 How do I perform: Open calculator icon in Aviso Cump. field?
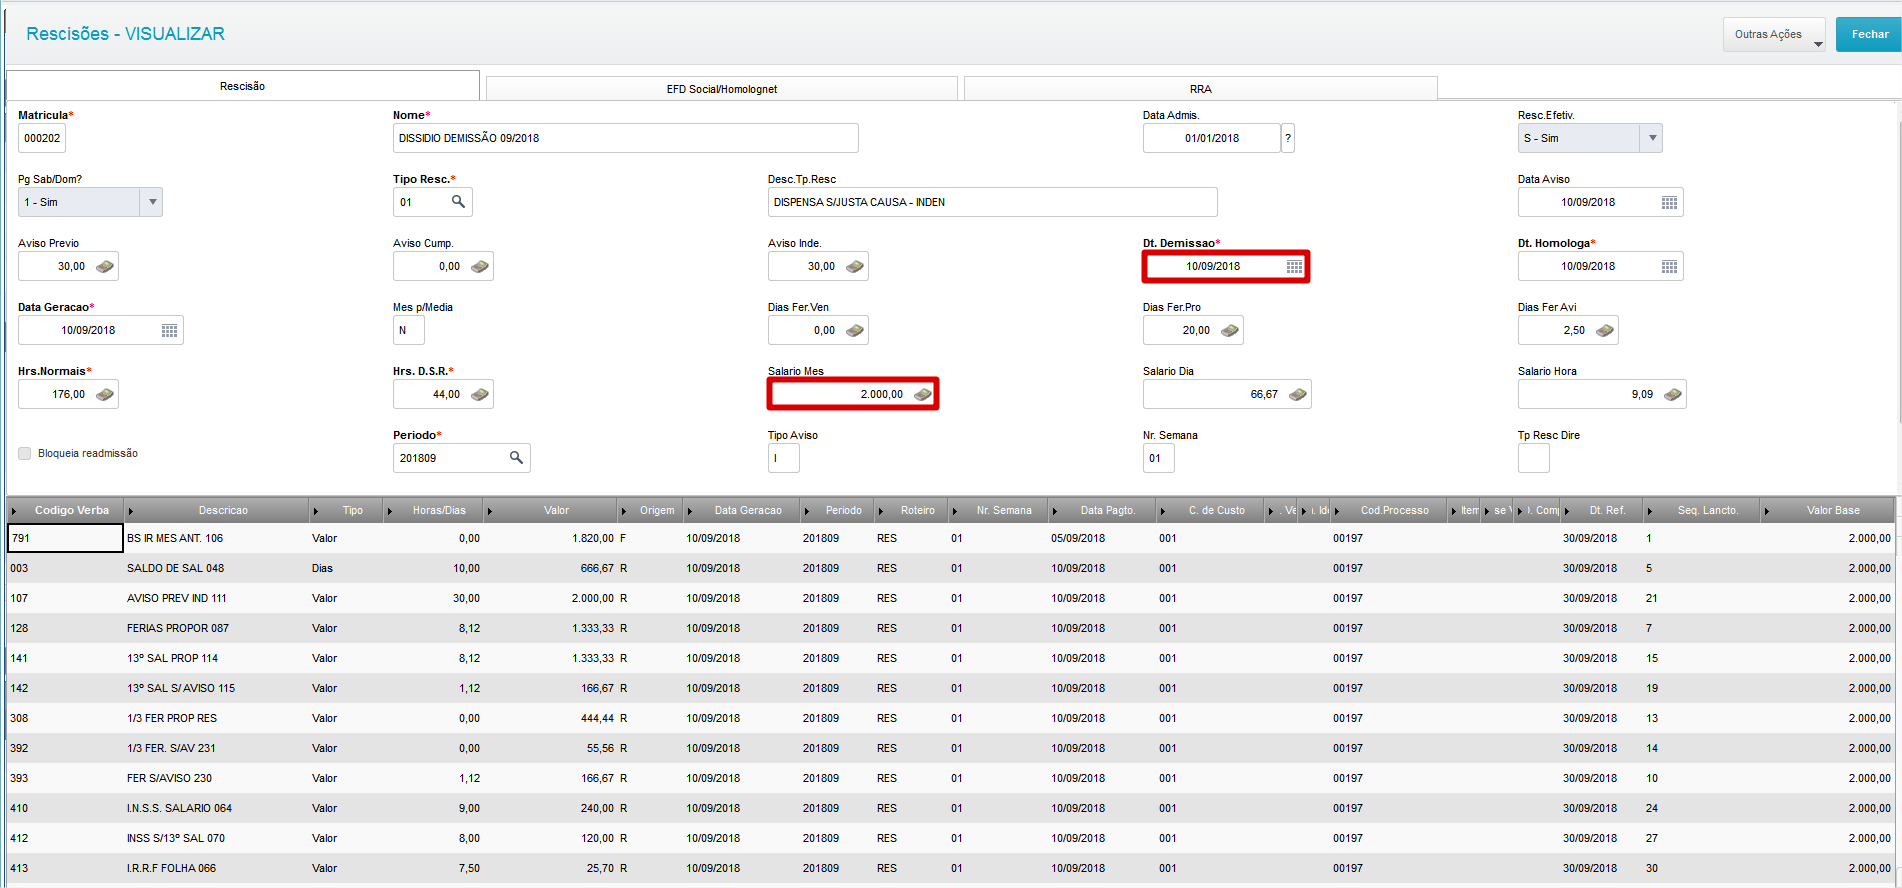(x=480, y=267)
